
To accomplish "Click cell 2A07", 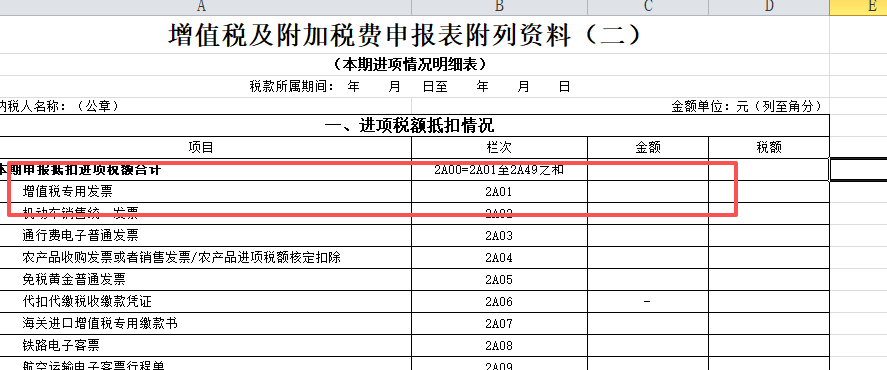I will [x=500, y=324].
